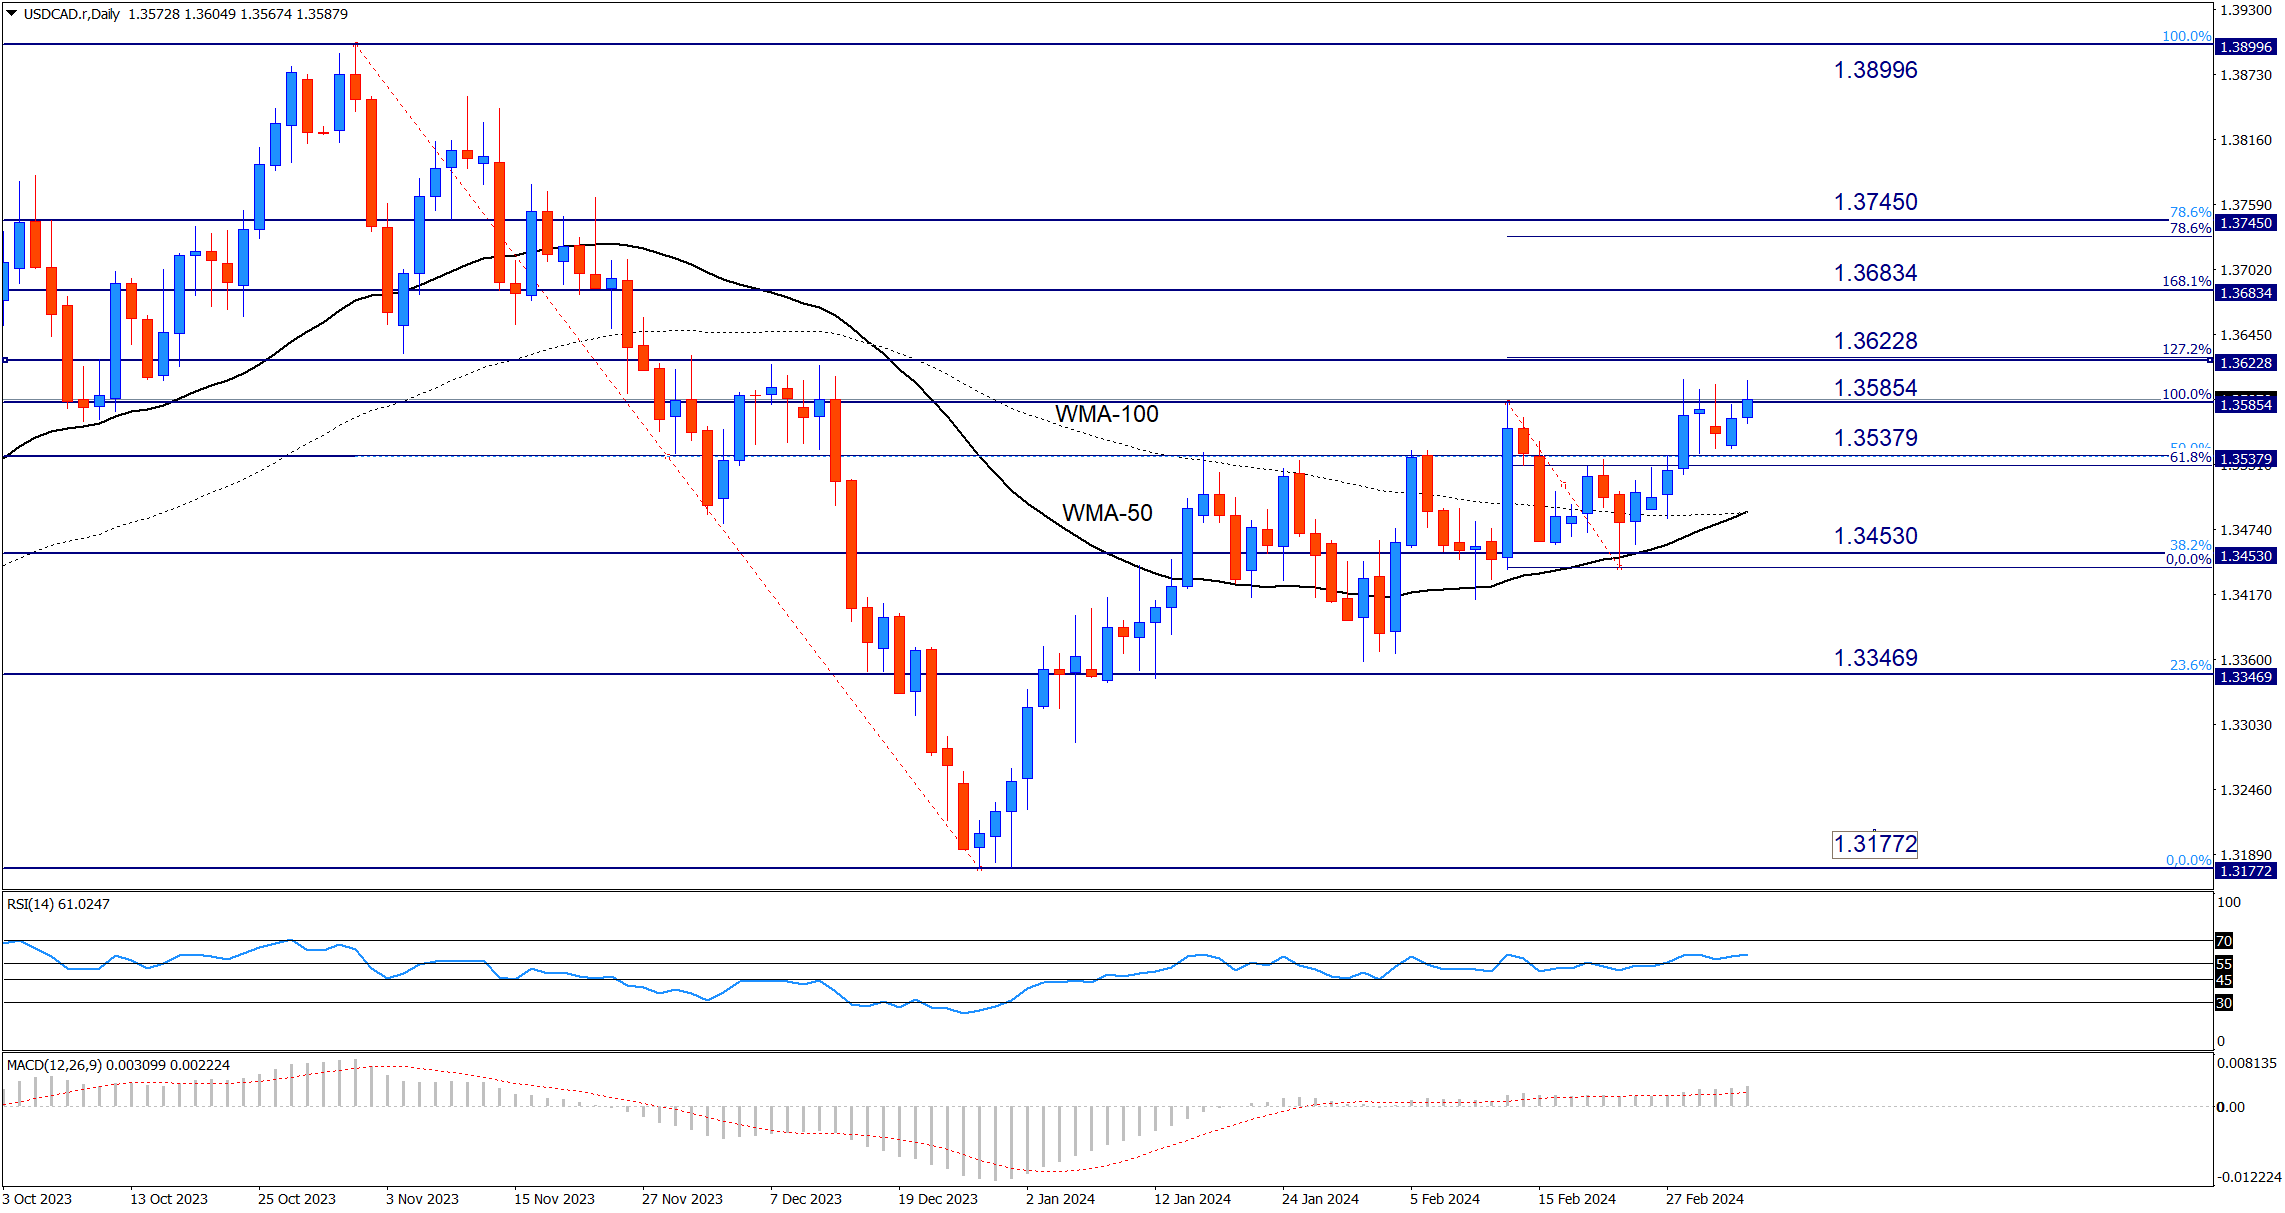
Task: Click the 1.37450 price tag on the axis
Action: (x=2245, y=223)
